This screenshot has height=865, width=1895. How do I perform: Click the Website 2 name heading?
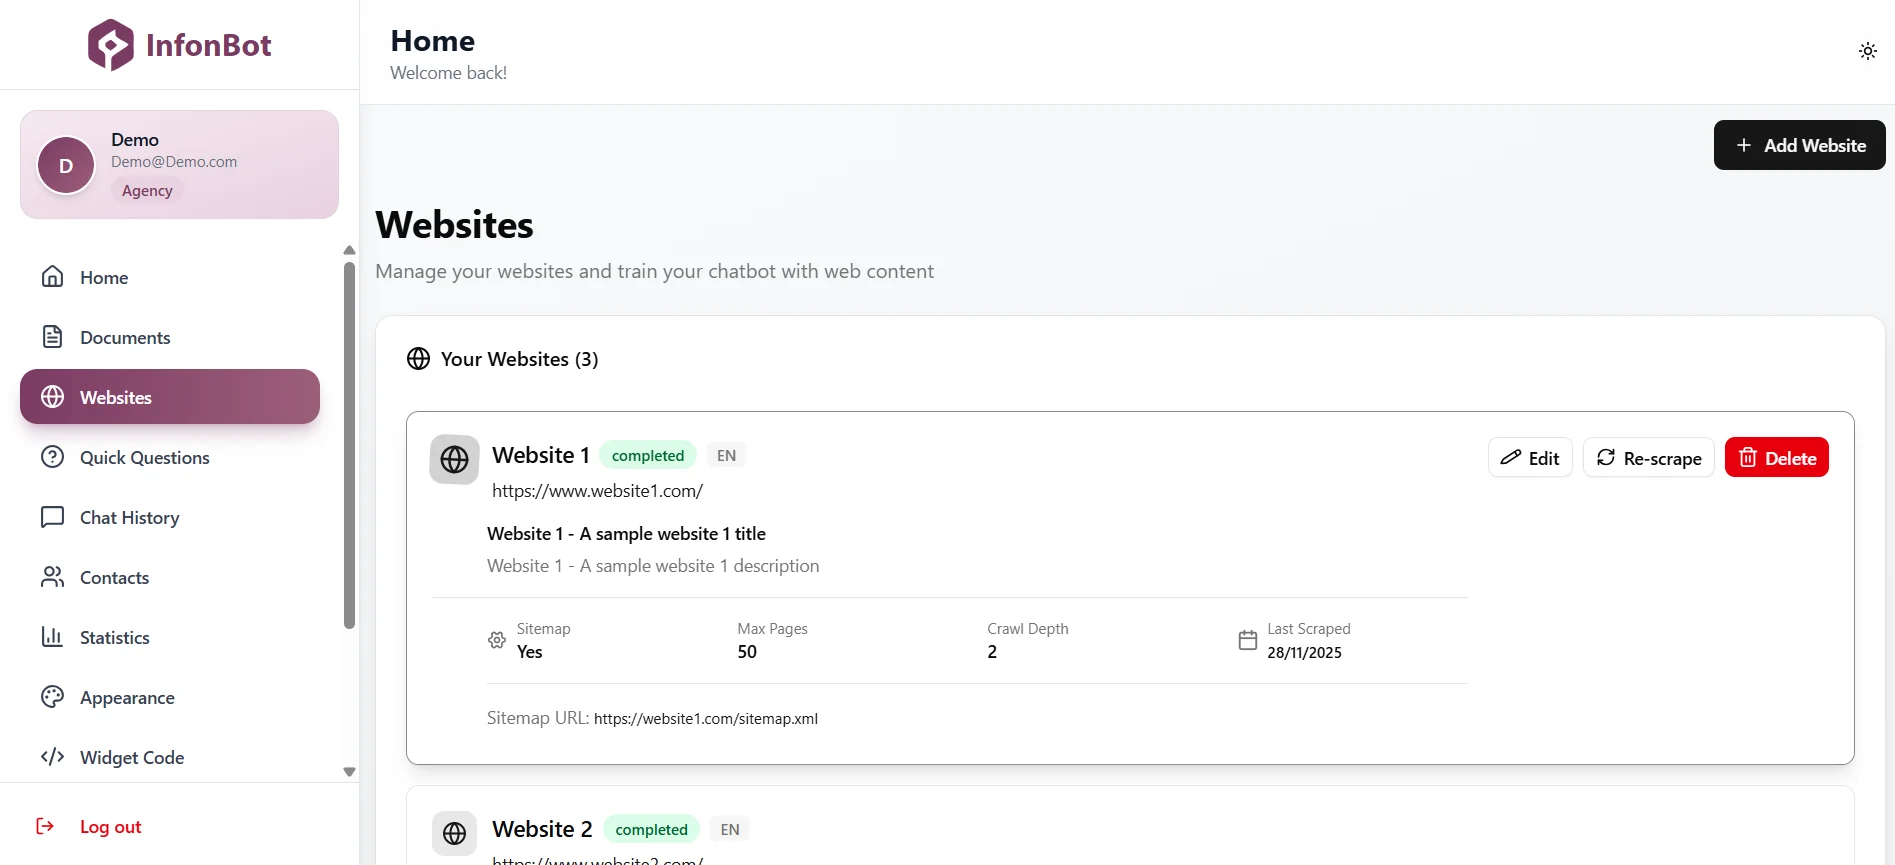point(542,829)
